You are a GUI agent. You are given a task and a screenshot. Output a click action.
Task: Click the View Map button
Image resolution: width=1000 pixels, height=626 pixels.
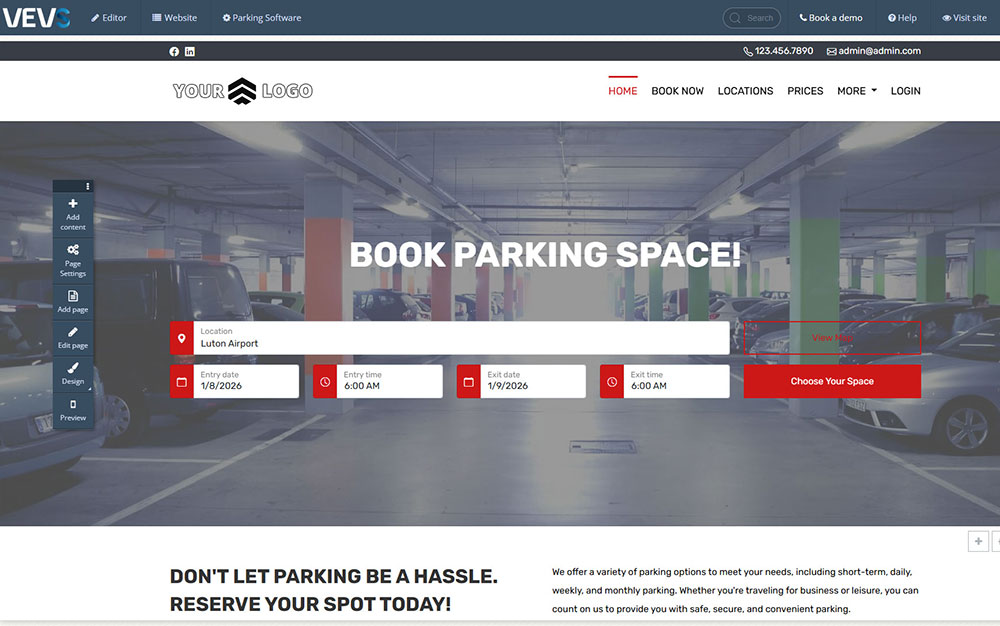[832, 338]
